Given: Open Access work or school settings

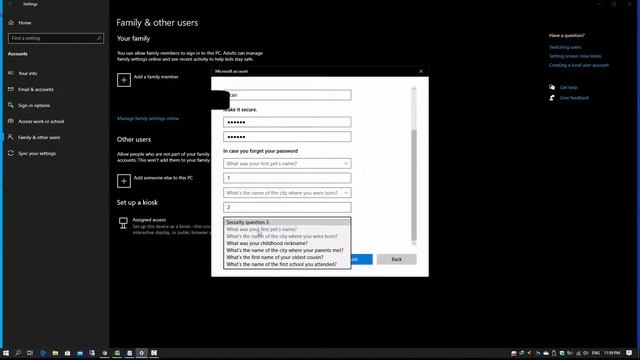Looking at the screenshot, I should [41, 121].
